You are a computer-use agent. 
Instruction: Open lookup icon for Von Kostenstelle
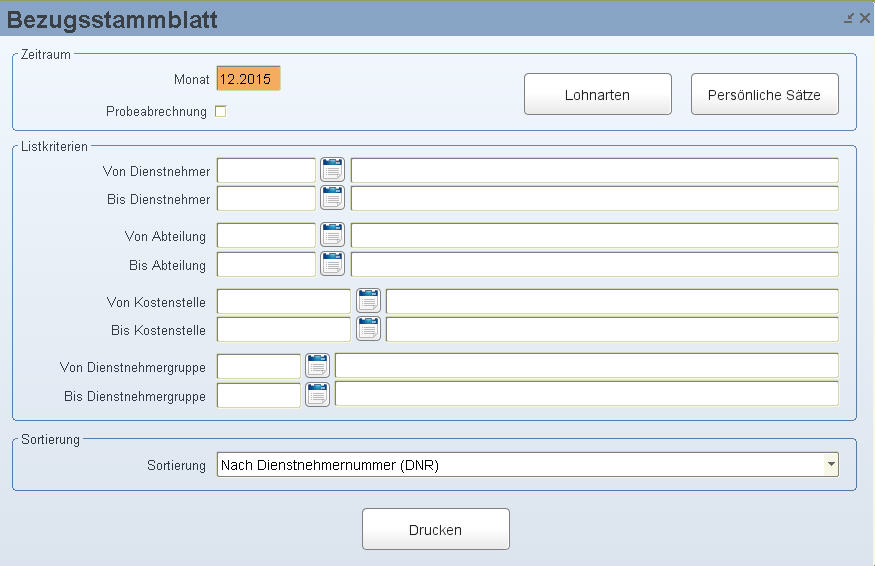pos(368,301)
